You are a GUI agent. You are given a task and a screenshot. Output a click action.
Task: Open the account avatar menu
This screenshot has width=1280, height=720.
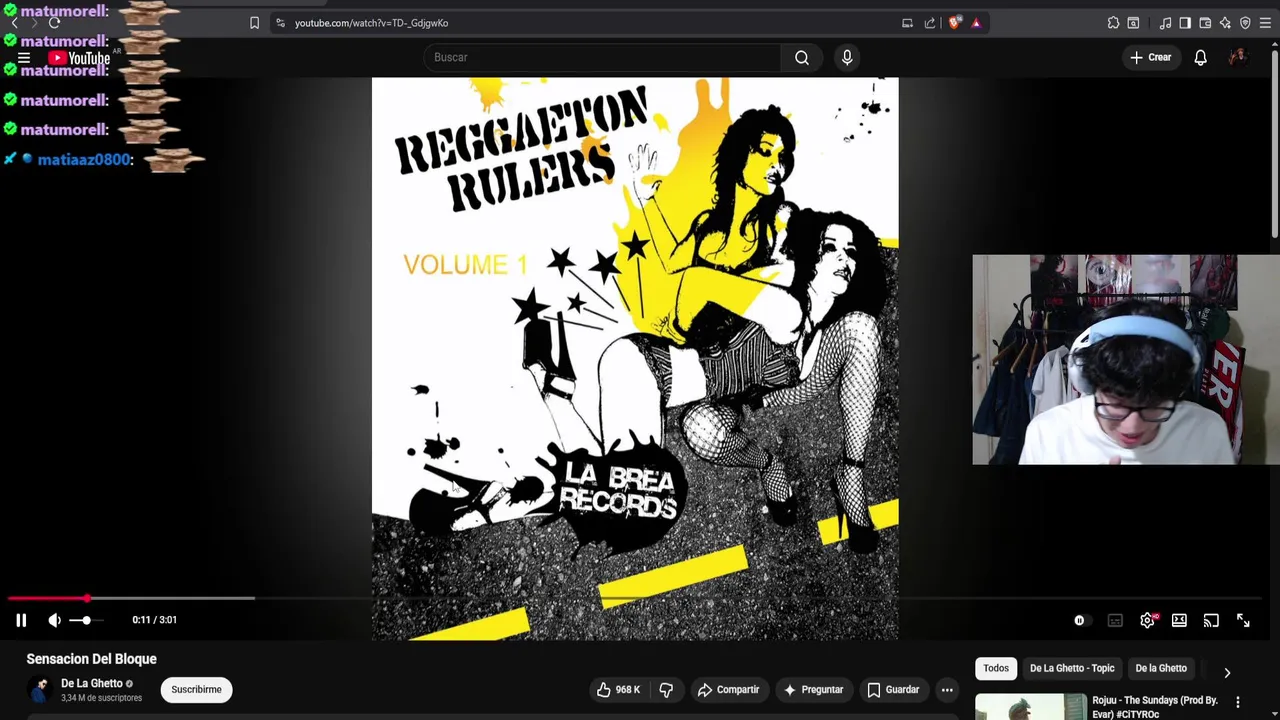click(x=1238, y=58)
